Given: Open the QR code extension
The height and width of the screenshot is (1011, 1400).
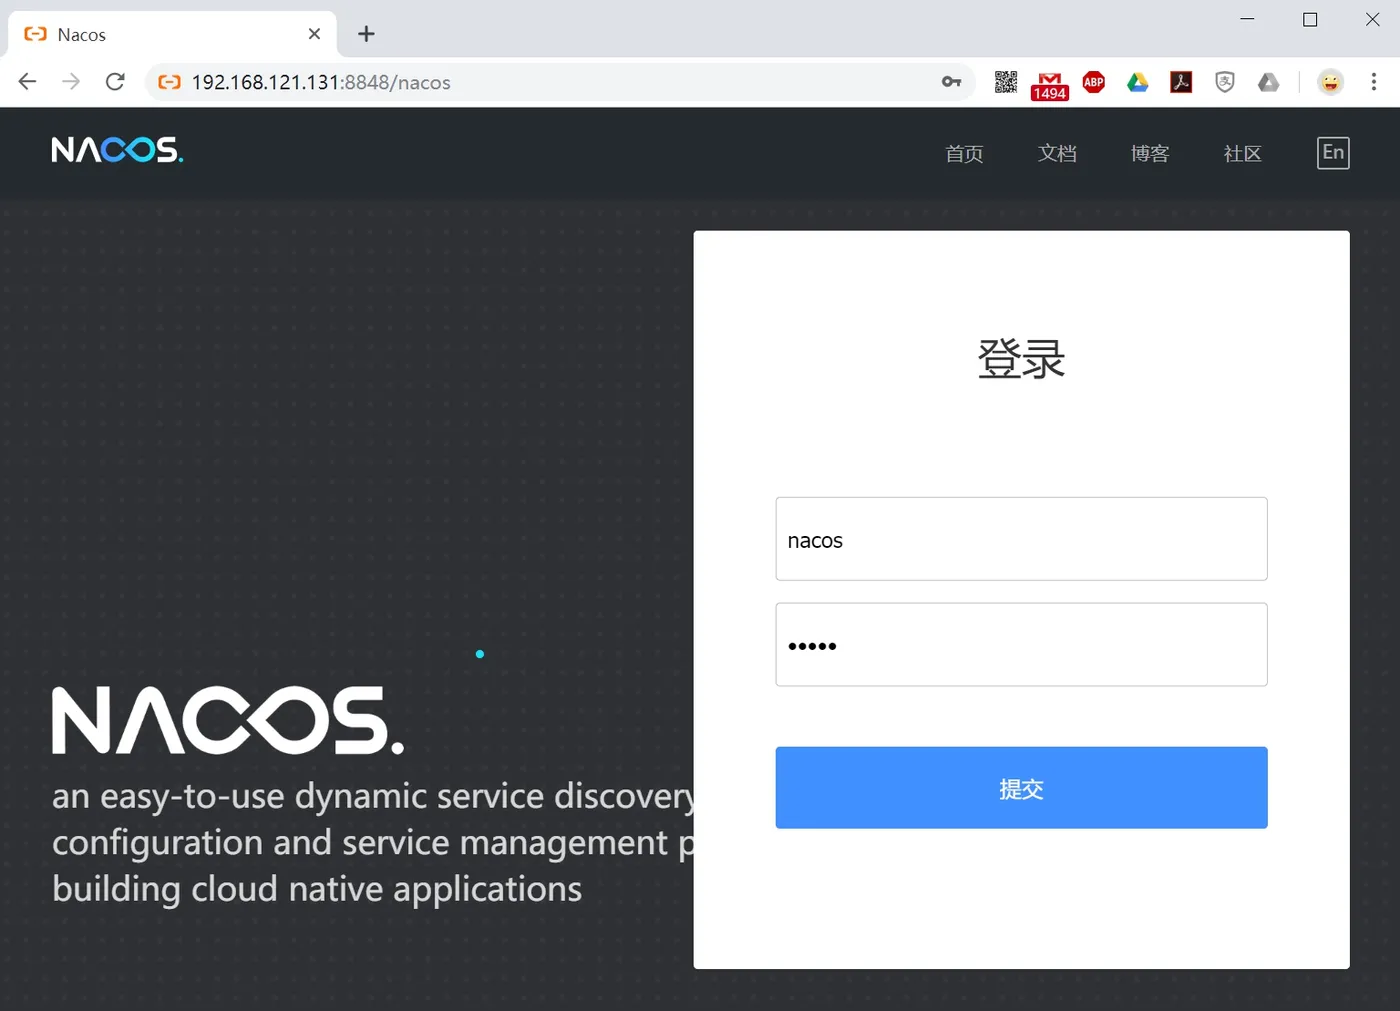Looking at the screenshot, I should (1006, 82).
